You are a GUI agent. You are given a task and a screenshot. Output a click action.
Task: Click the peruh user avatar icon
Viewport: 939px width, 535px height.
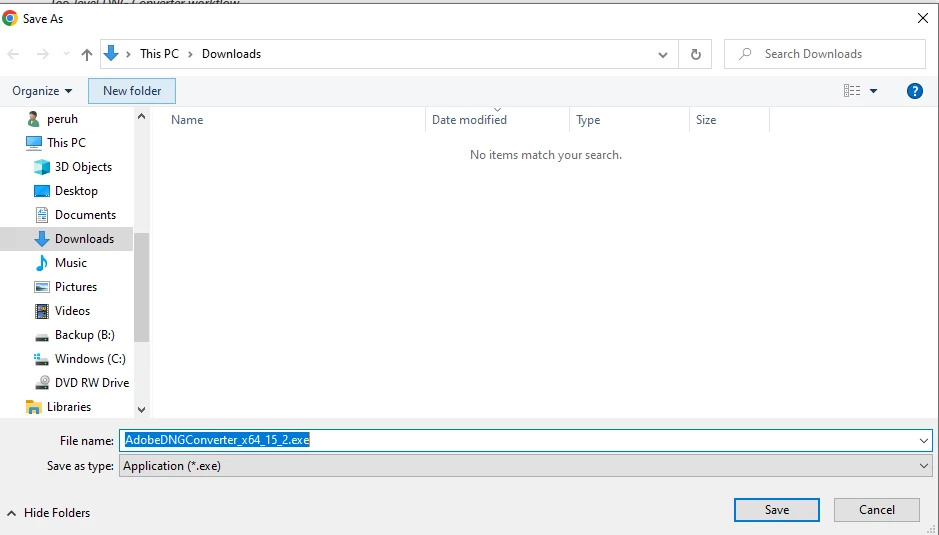(x=34, y=119)
